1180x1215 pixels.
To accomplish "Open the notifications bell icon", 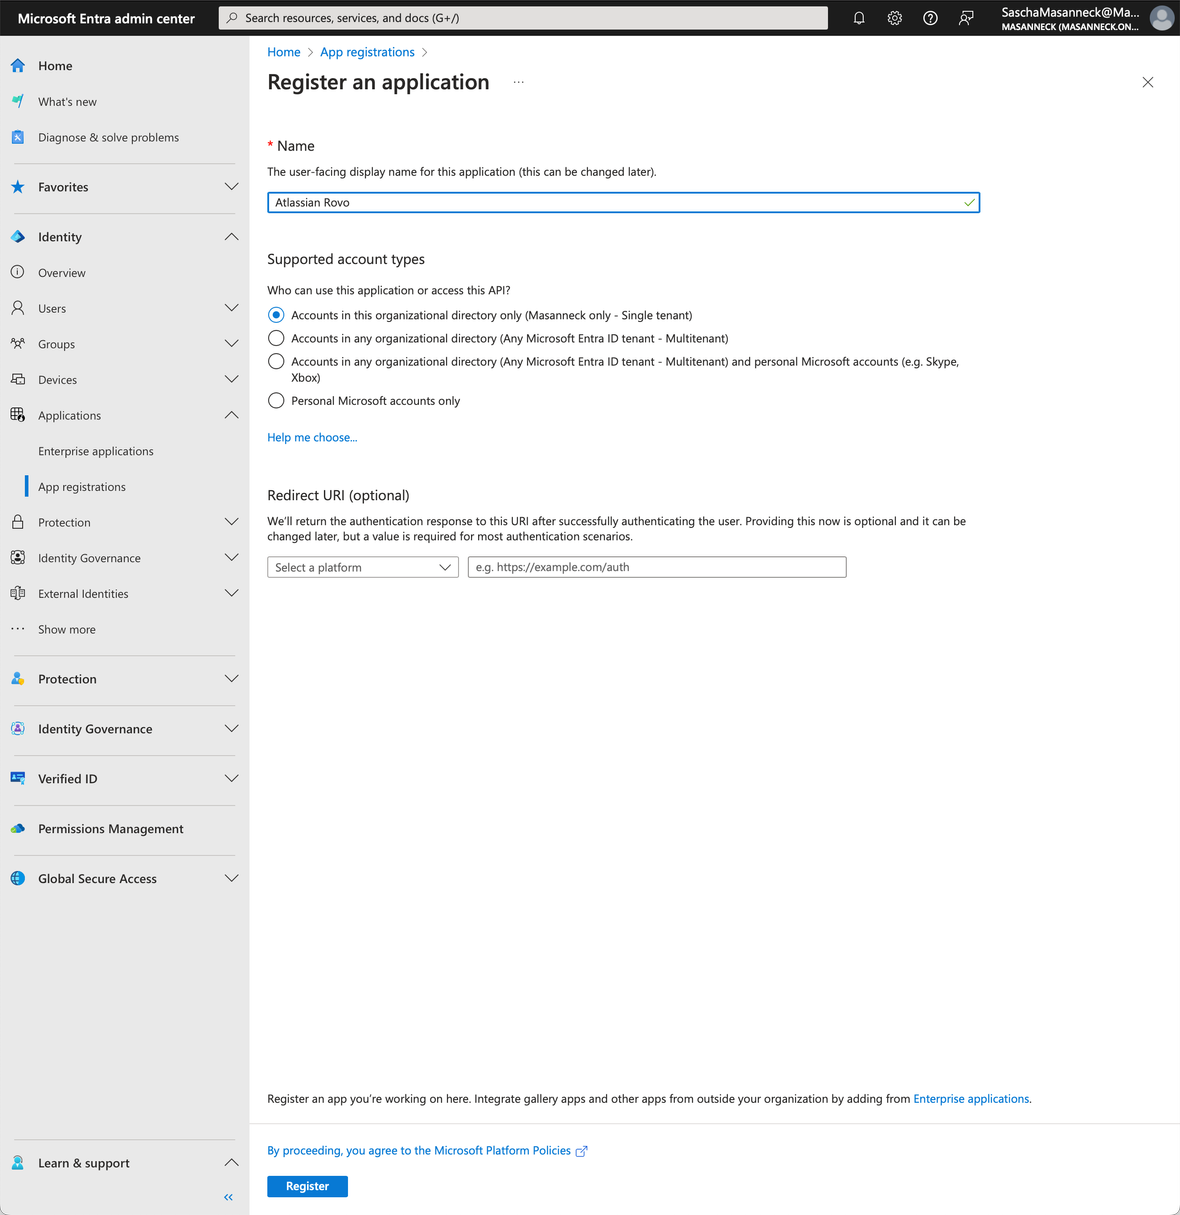I will click(x=858, y=17).
